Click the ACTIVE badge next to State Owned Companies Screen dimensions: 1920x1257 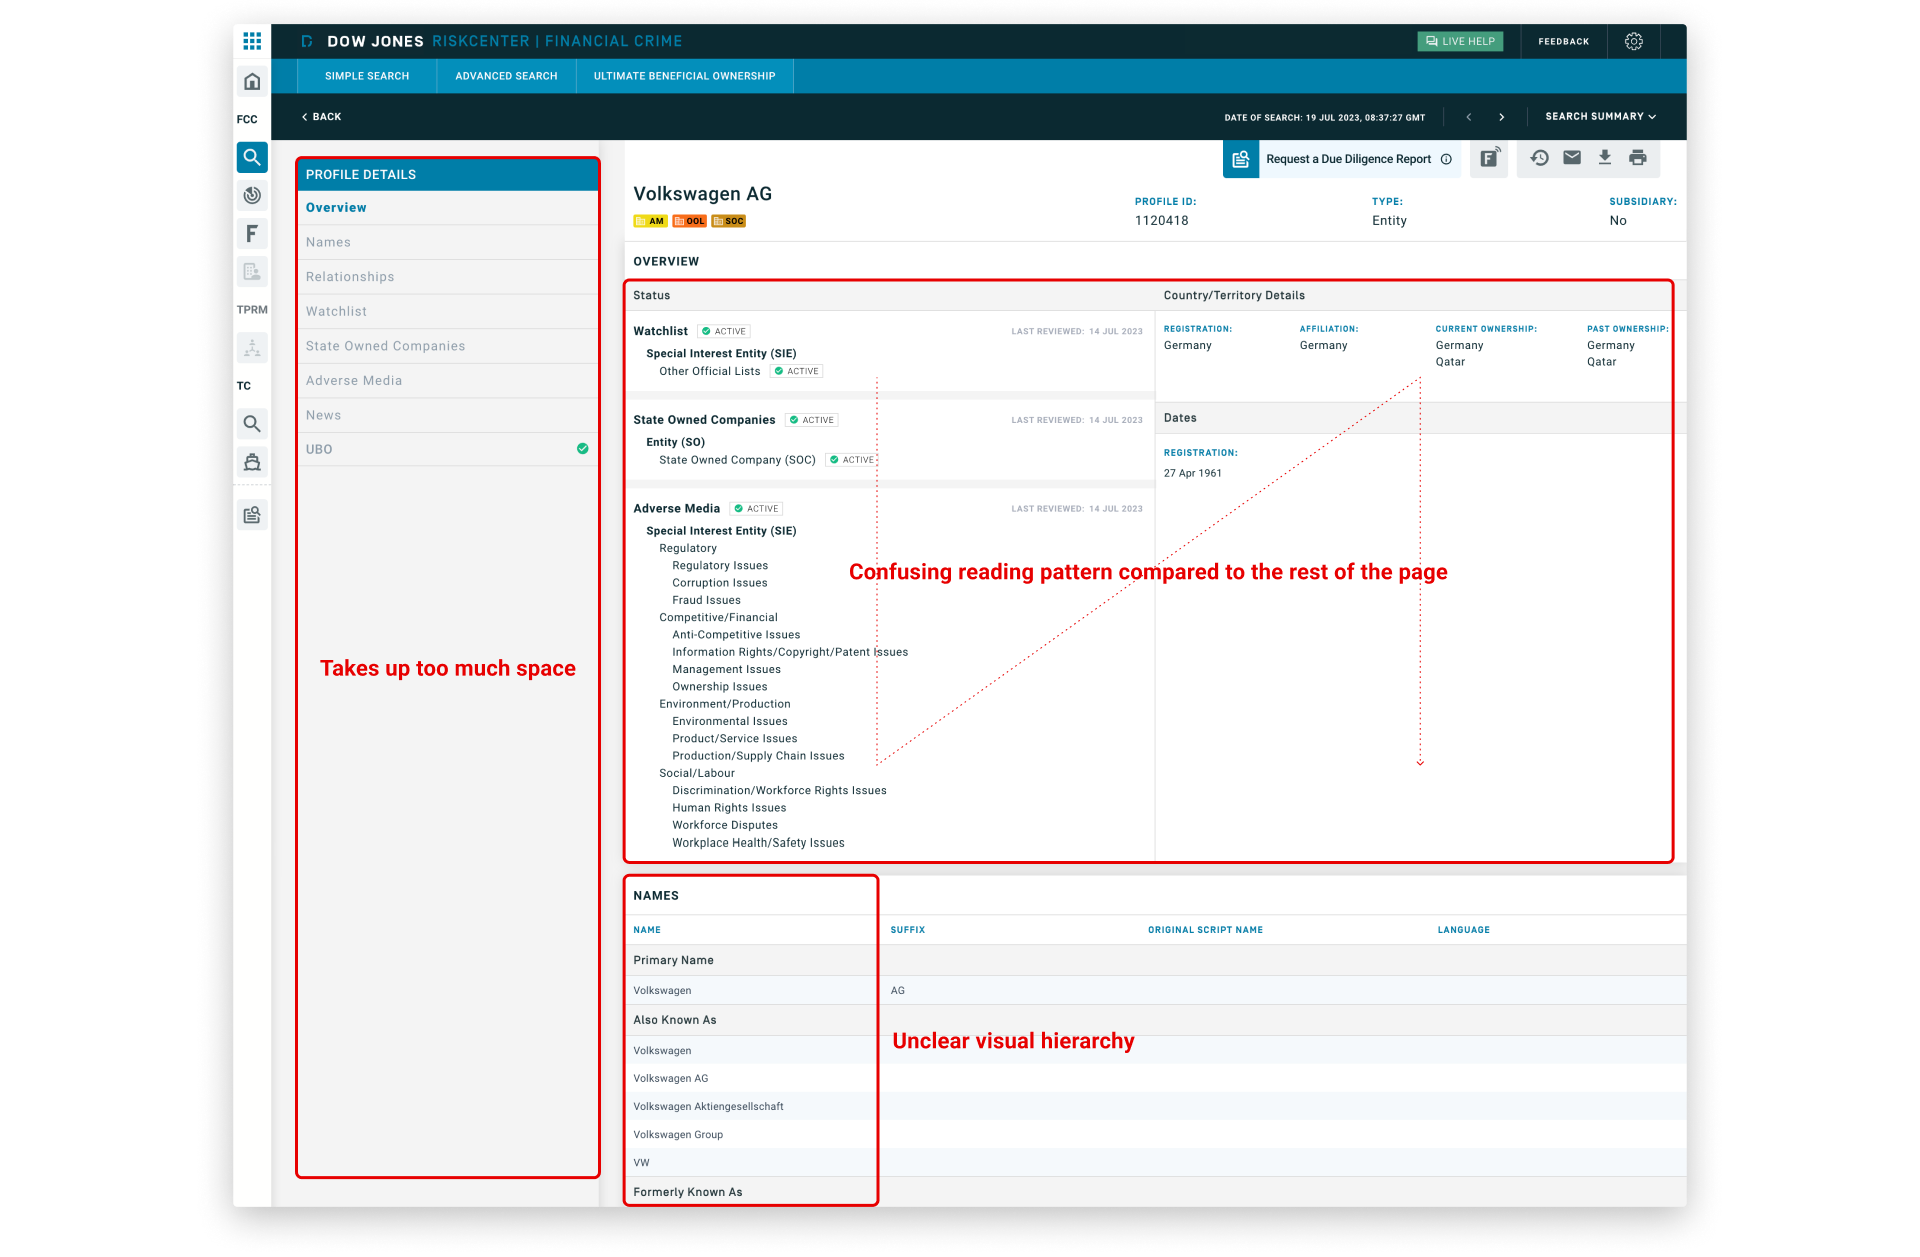(812, 420)
